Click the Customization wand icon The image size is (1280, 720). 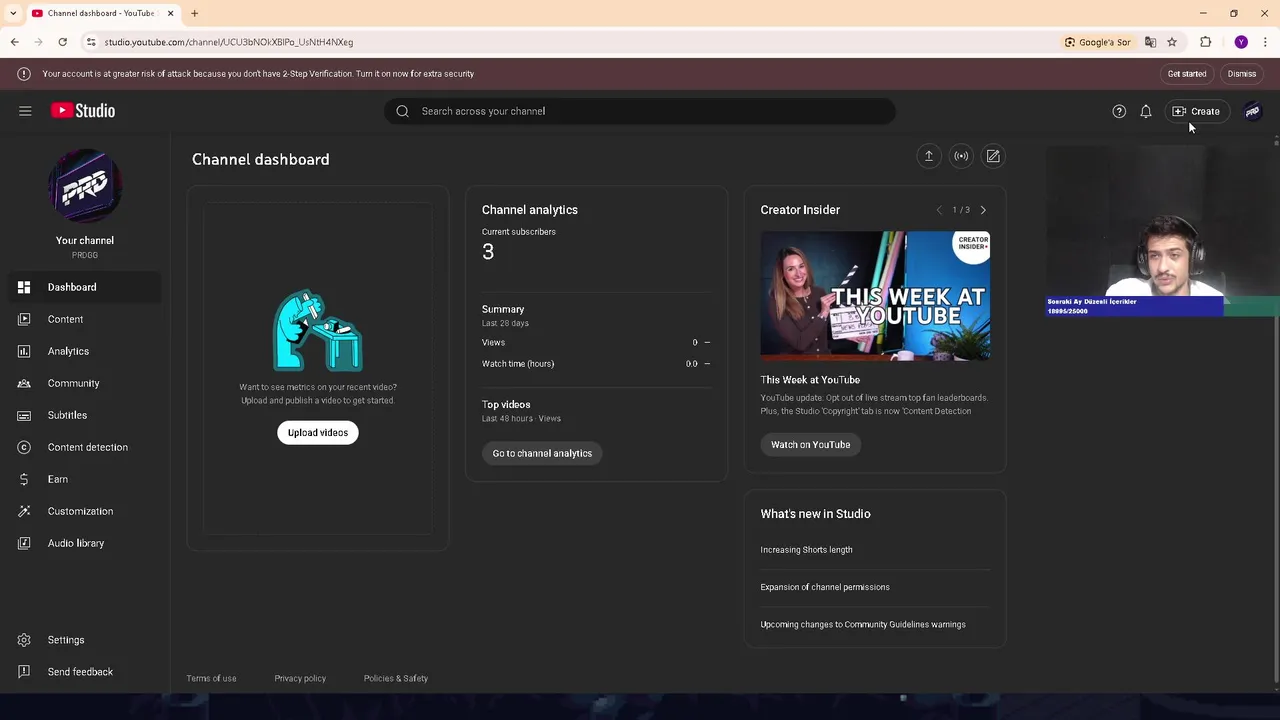(24, 511)
